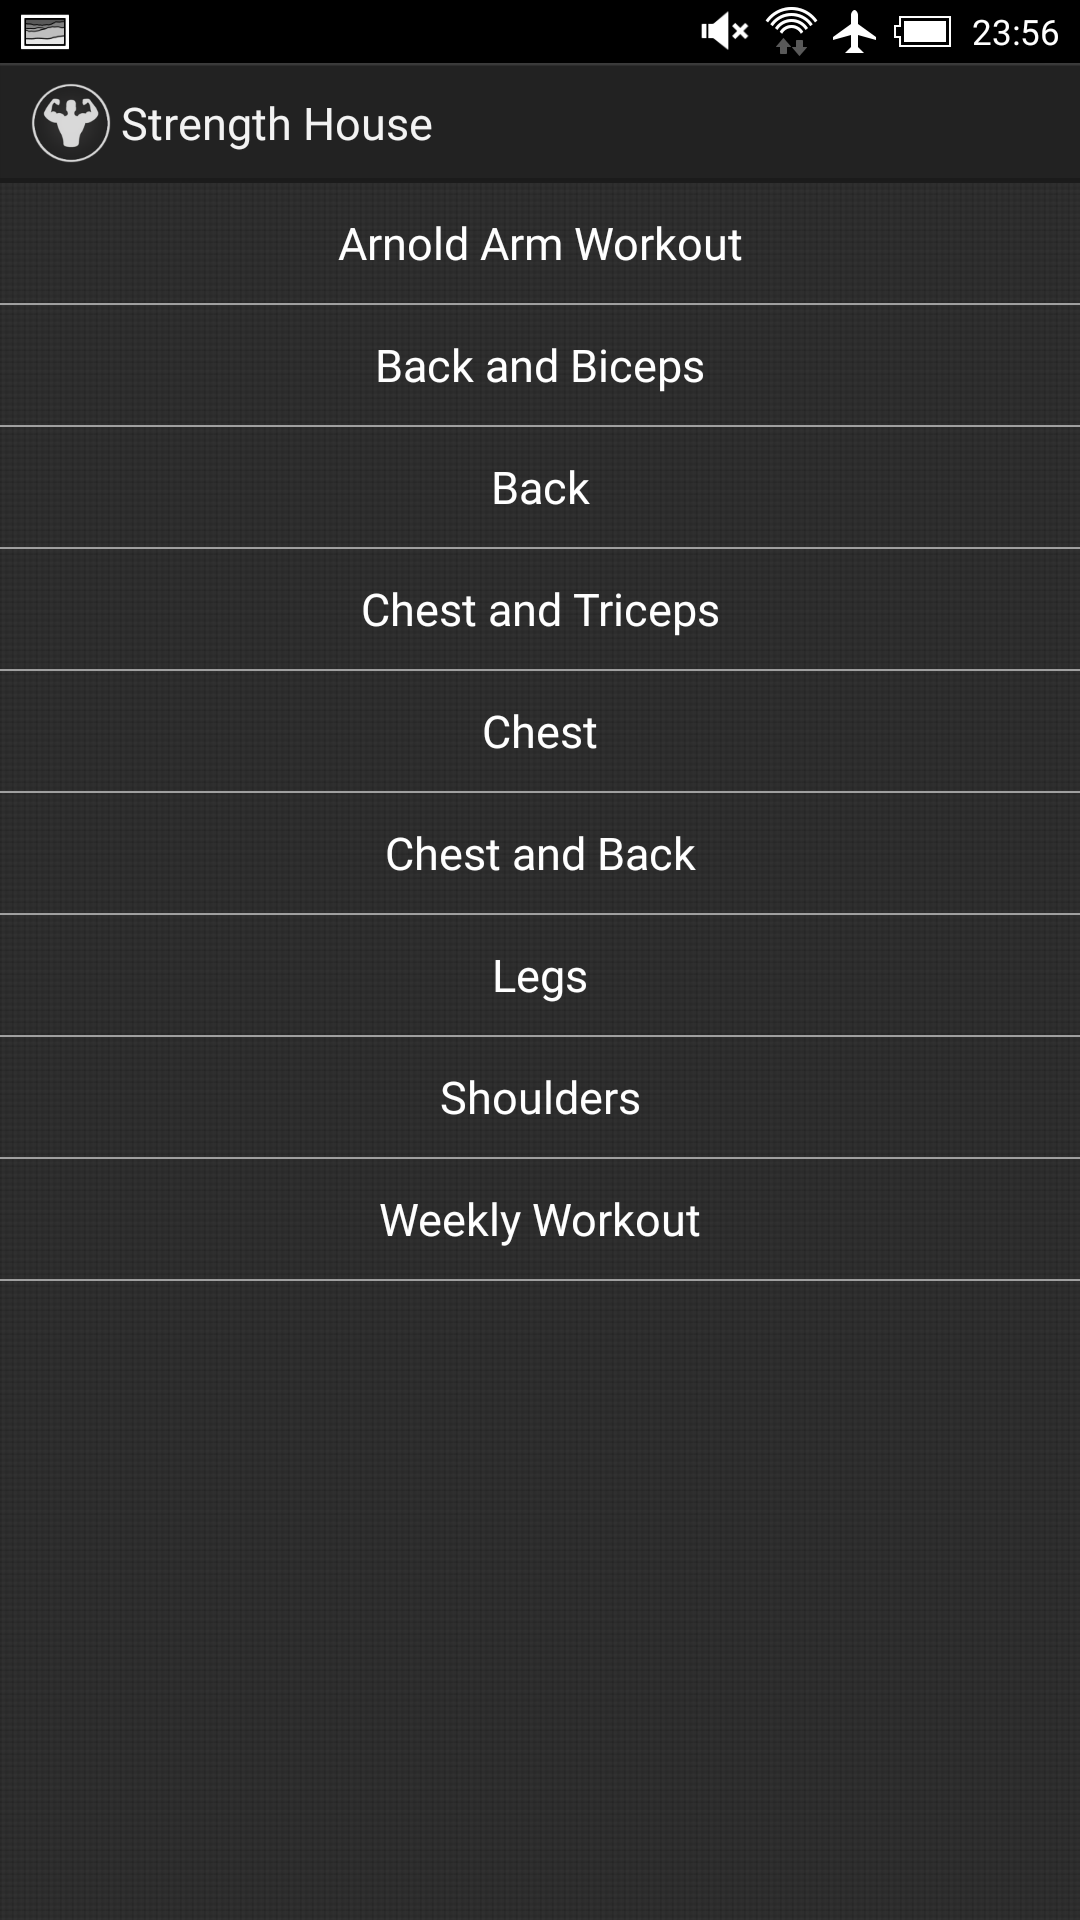Tap the Strength House title text
The image size is (1080, 1920).
click(x=276, y=122)
